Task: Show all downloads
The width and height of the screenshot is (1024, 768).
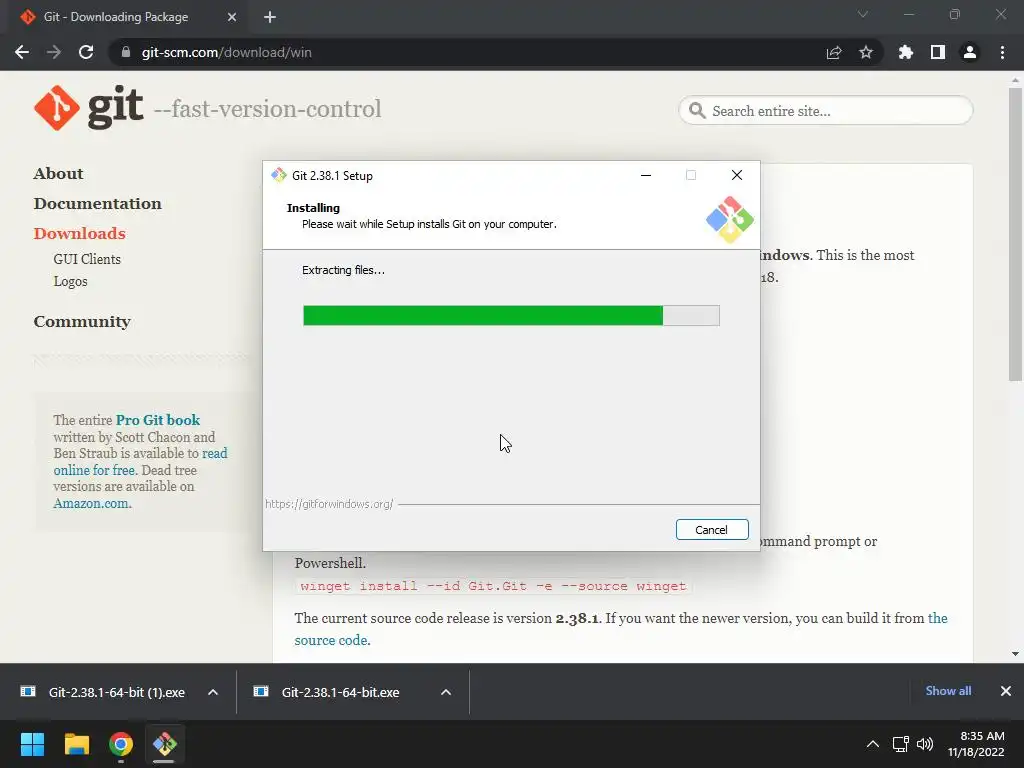Action: pyautogui.click(x=948, y=691)
